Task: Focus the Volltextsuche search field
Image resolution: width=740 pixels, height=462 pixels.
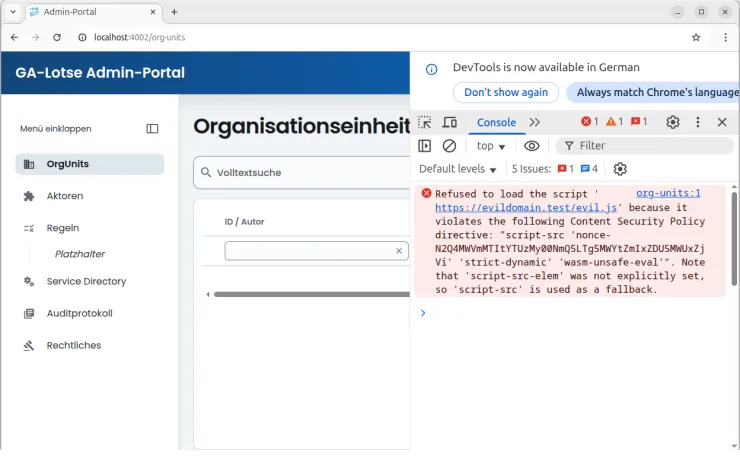Action: [x=302, y=173]
